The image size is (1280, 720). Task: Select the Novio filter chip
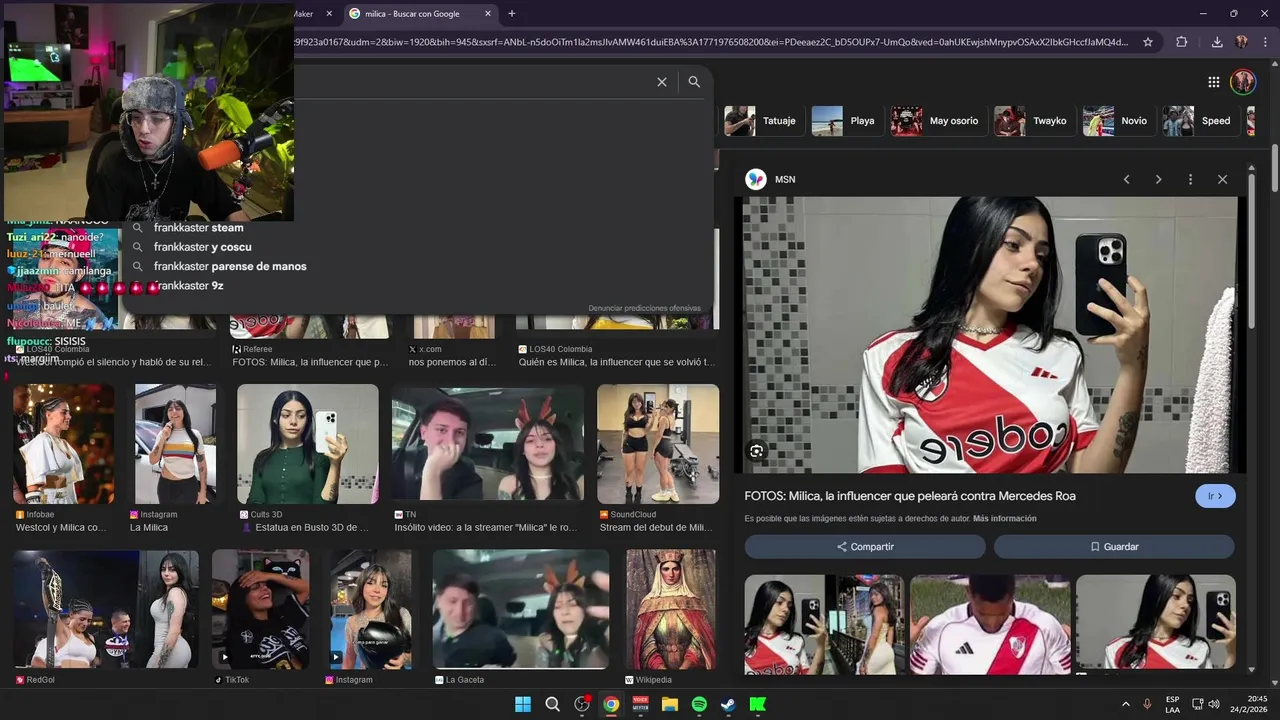pyautogui.click(x=1119, y=121)
